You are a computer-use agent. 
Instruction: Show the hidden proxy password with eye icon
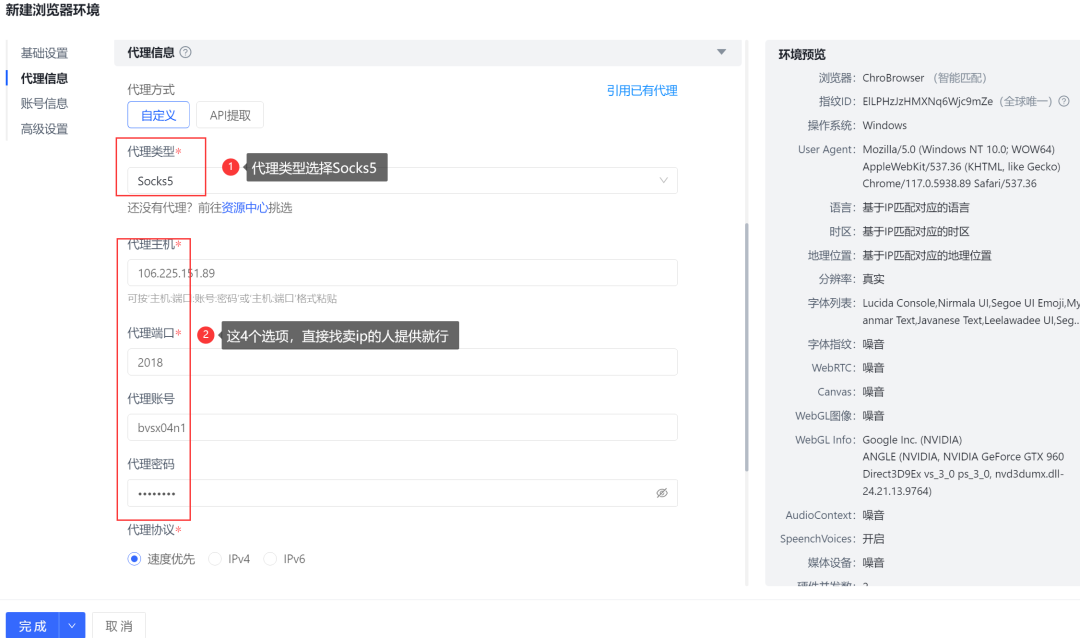tap(661, 493)
